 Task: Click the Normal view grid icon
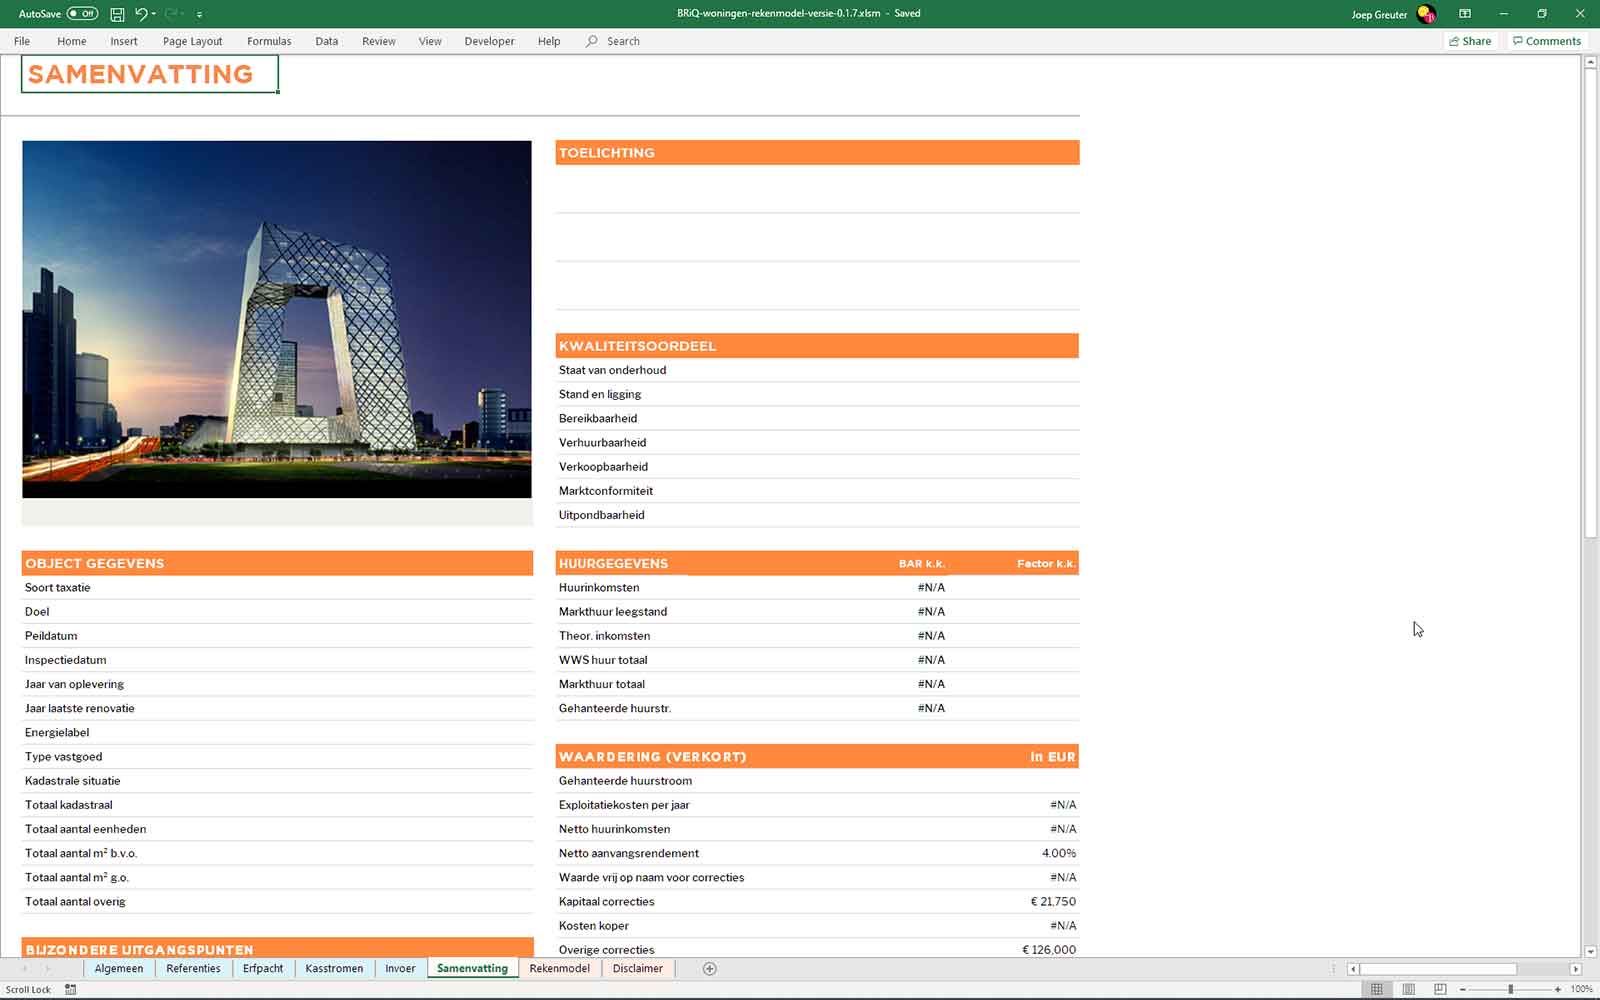click(1377, 989)
